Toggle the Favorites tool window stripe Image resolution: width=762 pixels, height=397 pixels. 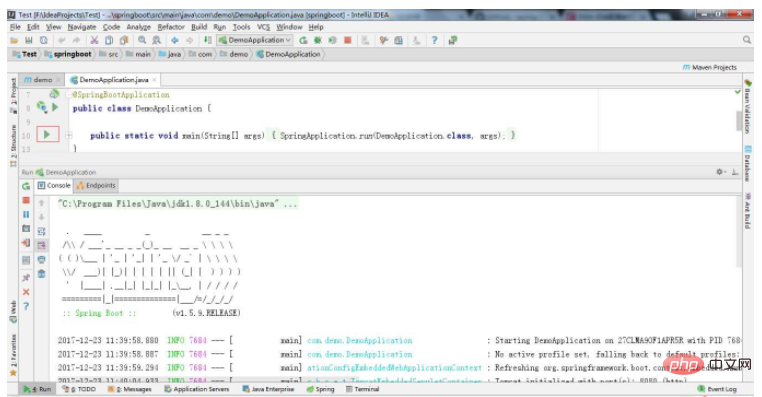[x=13, y=356]
